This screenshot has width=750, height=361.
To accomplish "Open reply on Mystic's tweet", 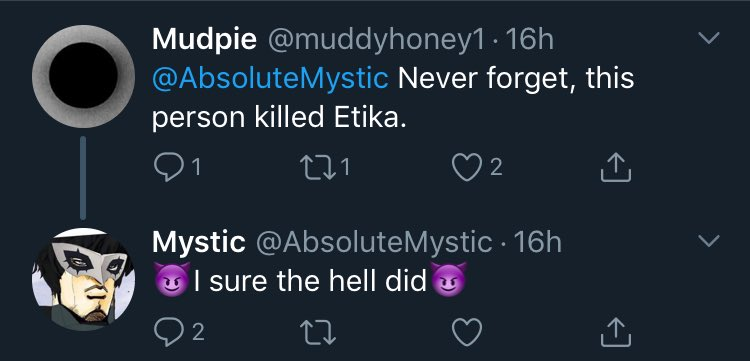I will pyautogui.click(x=165, y=333).
